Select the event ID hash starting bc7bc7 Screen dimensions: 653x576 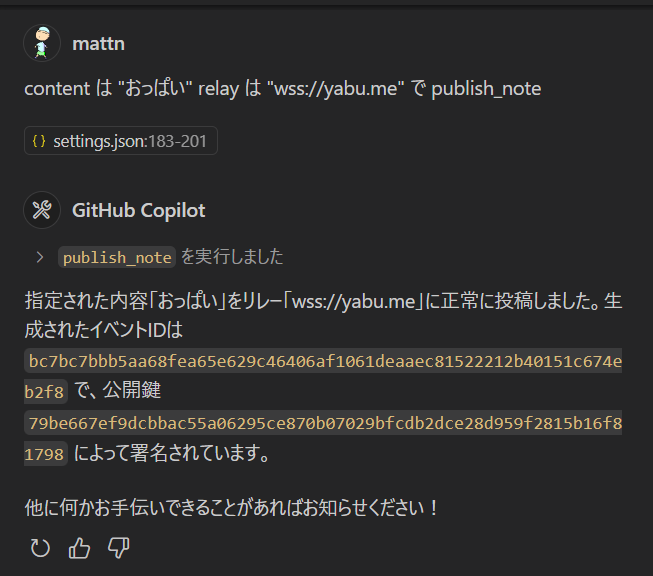[323, 361]
